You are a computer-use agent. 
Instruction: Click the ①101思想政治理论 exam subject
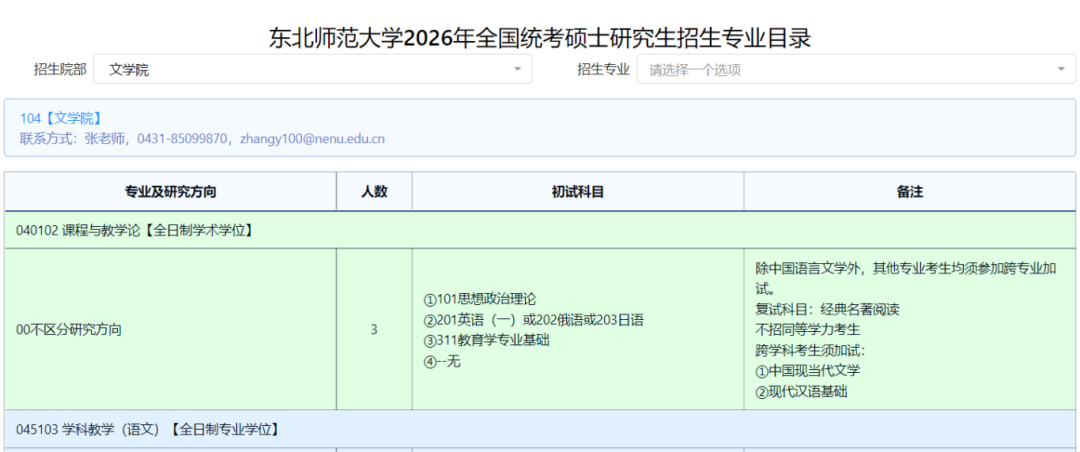point(480,299)
